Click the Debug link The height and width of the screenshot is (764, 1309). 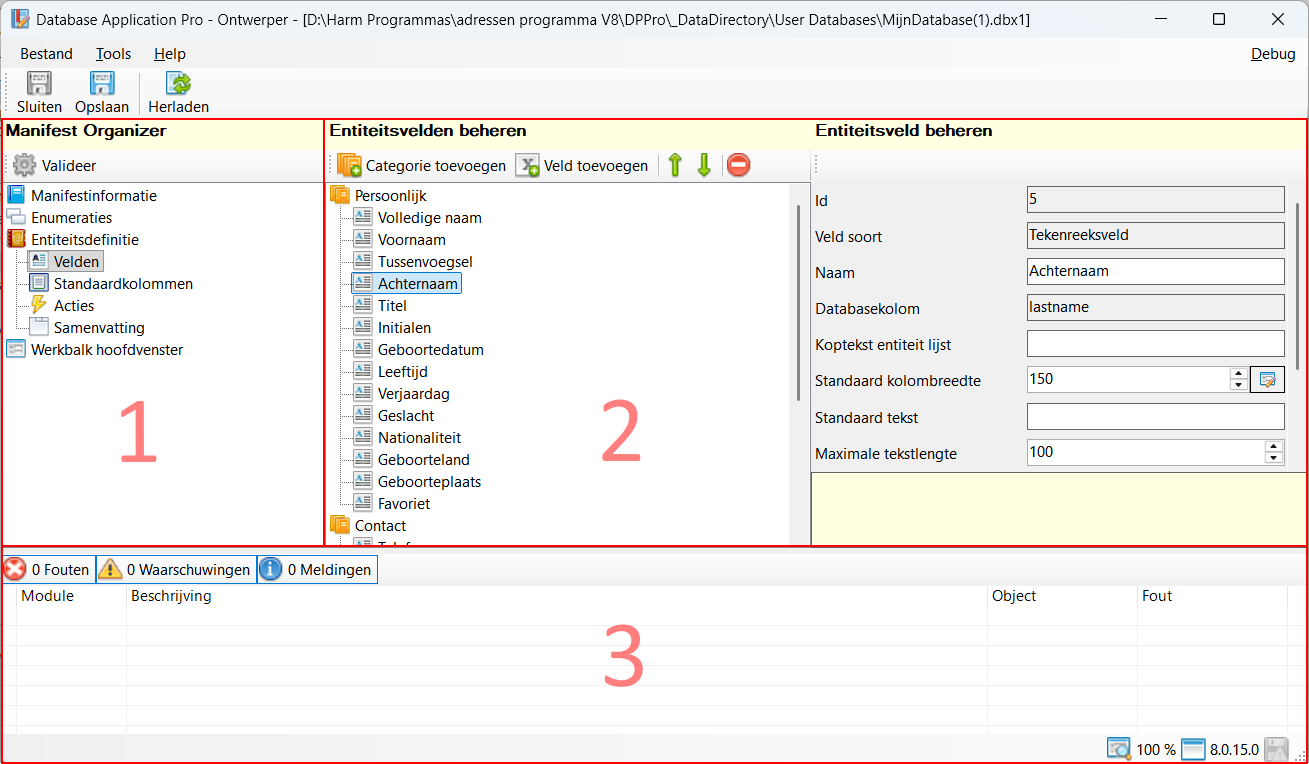[1272, 54]
